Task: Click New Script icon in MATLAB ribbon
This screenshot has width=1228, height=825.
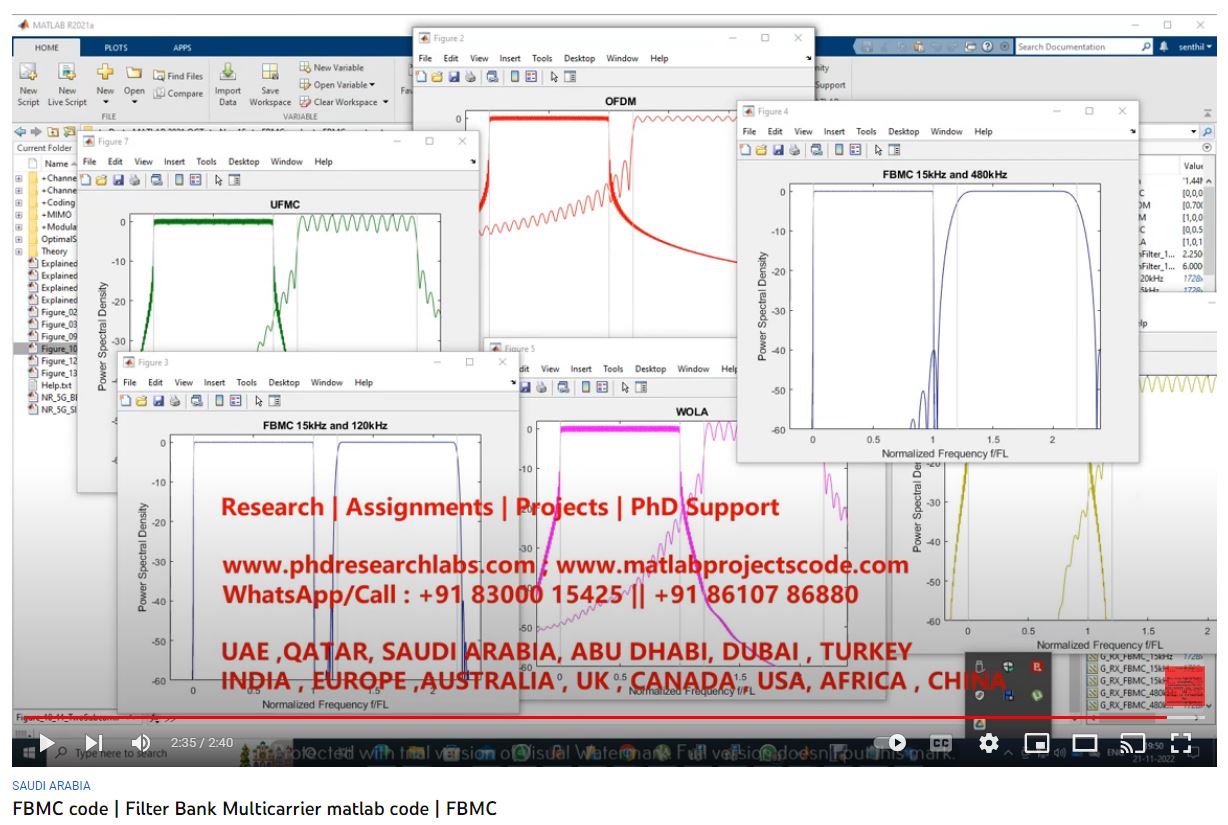Action: click(x=28, y=74)
